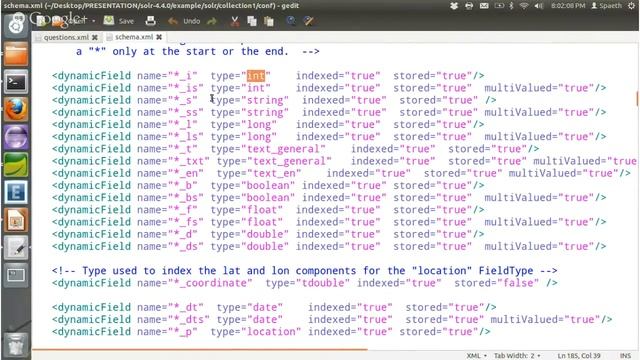640x360 pixels.
Task: Click stored="false" on the coordinate line
Action: coord(496,283)
